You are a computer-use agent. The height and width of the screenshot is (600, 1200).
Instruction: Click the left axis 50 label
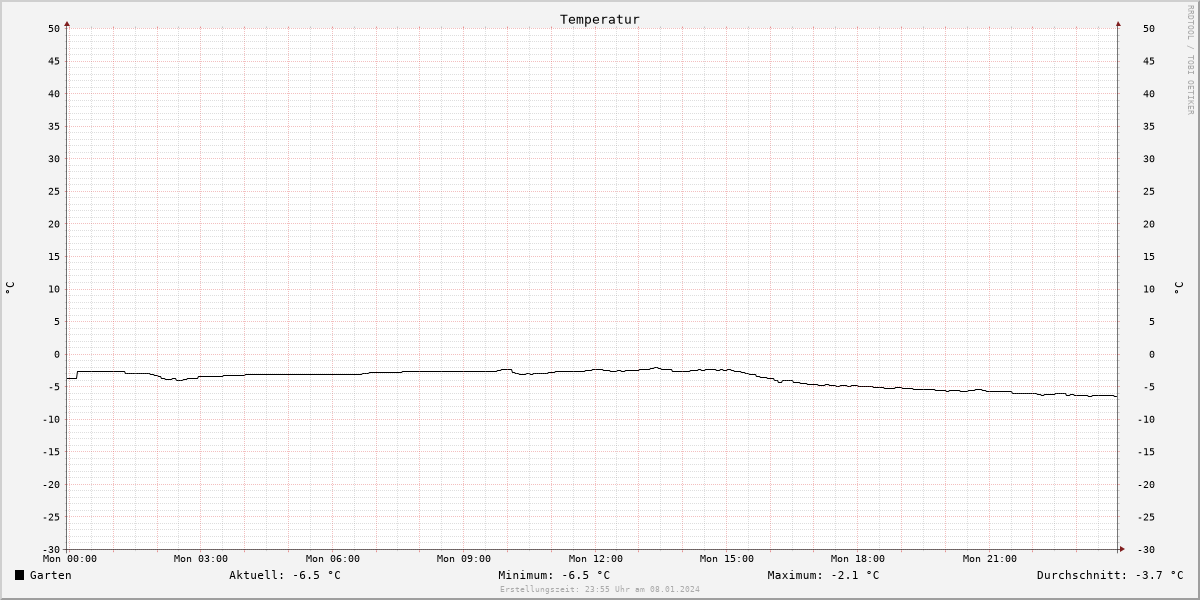tap(54, 29)
